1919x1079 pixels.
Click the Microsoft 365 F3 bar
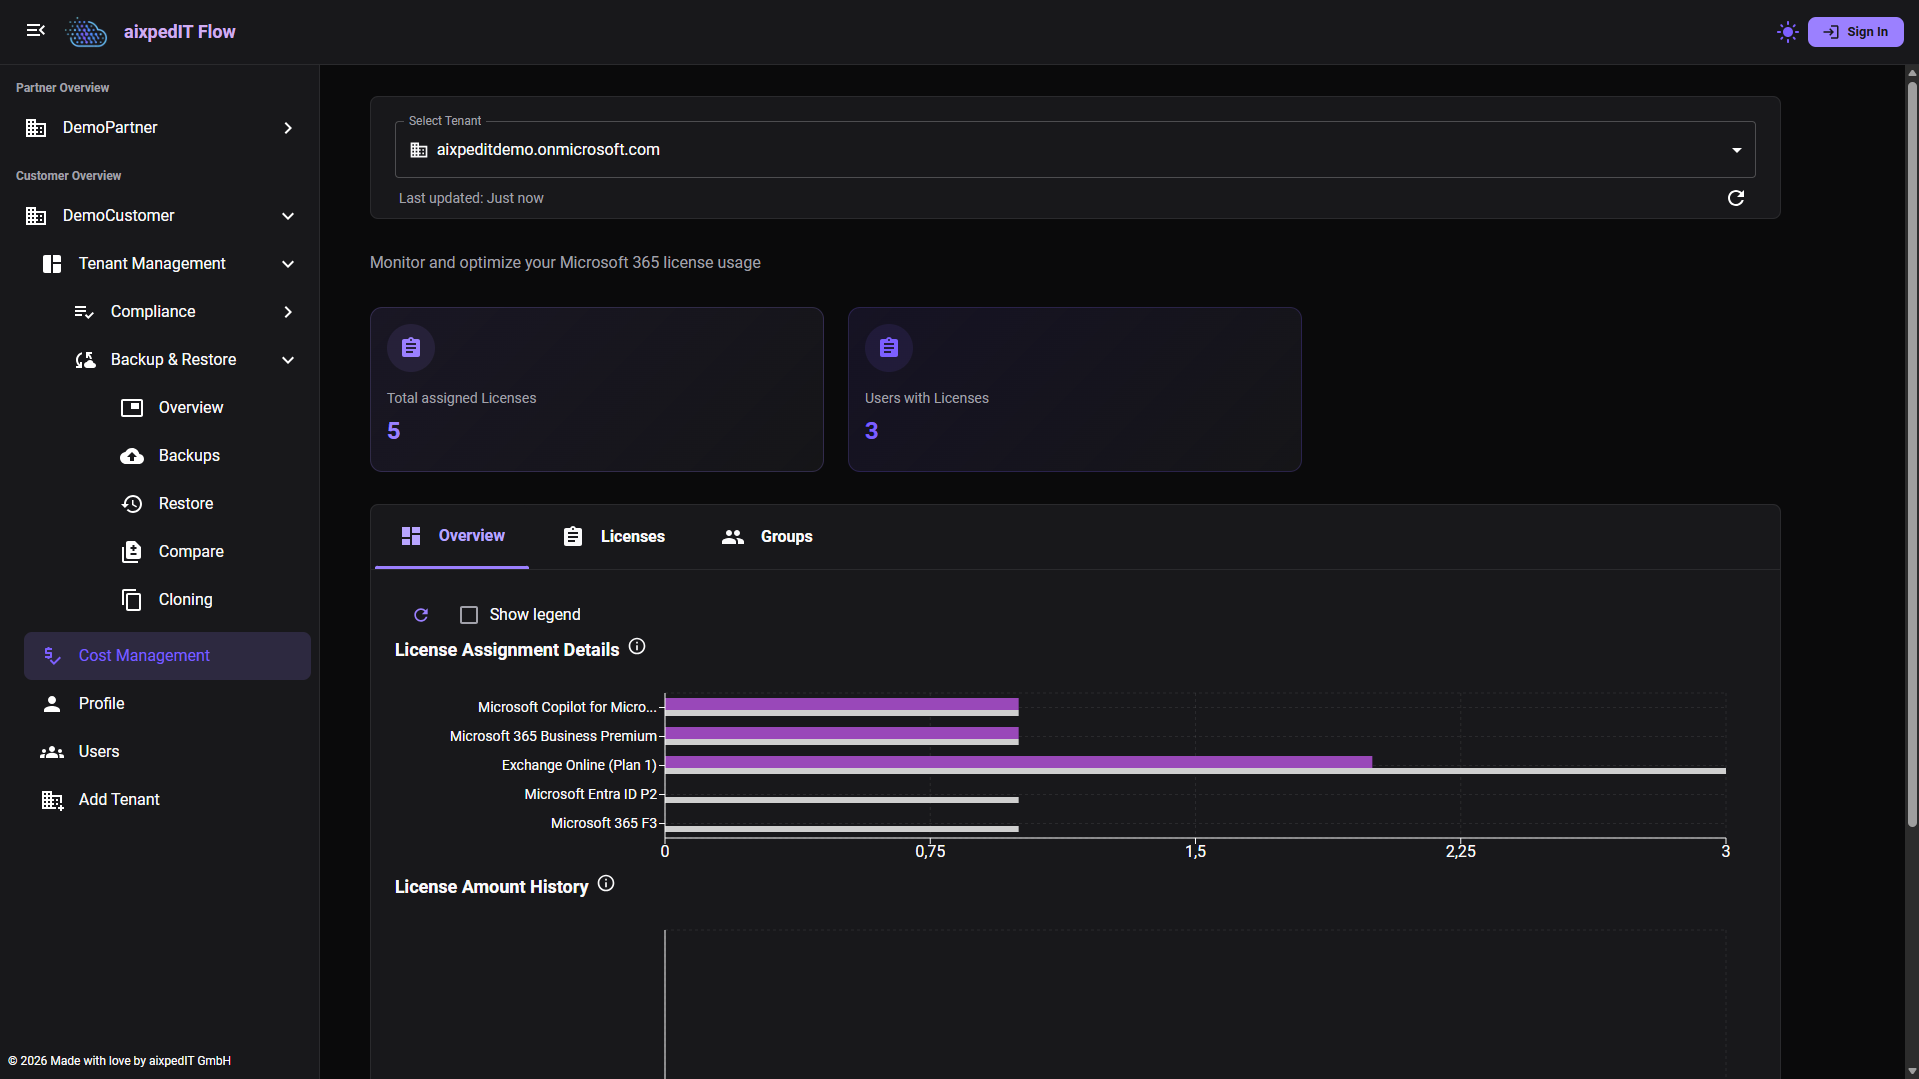click(x=841, y=829)
